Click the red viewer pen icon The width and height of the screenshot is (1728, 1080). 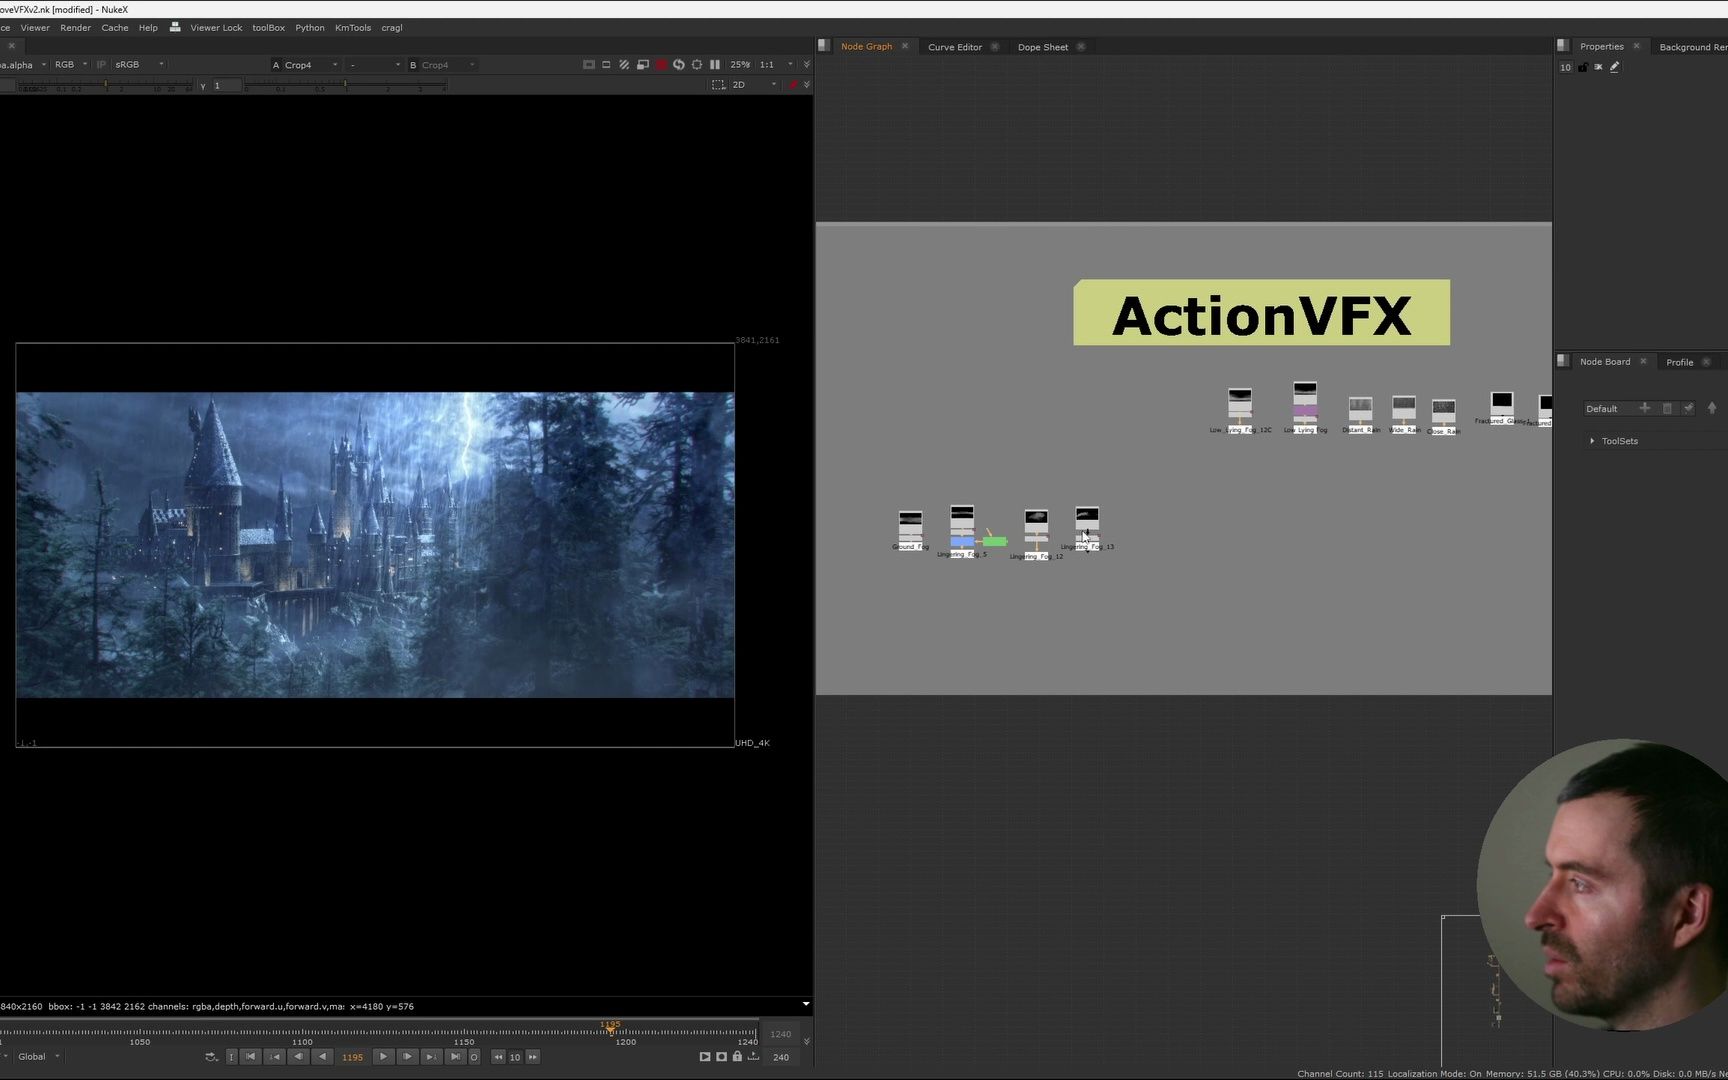click(x=793, y=85)
